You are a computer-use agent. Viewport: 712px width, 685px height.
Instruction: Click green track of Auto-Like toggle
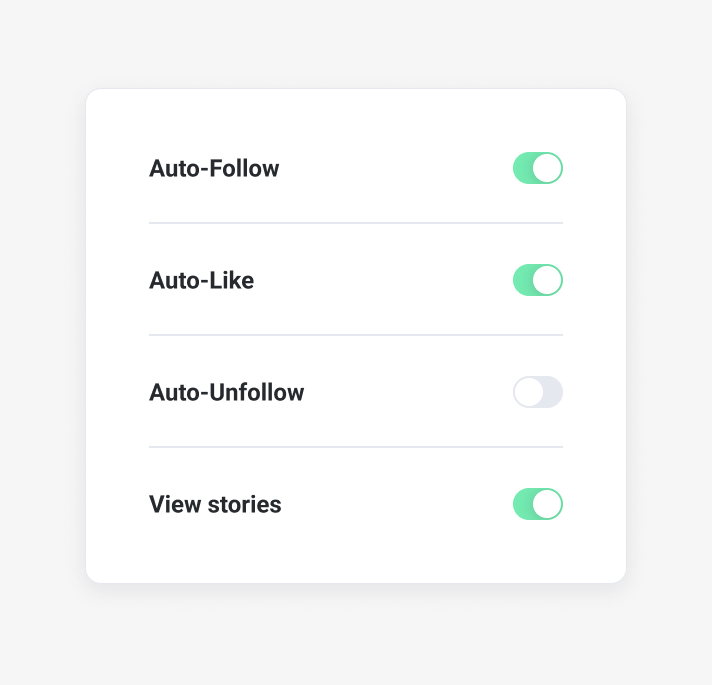point(522,280)
